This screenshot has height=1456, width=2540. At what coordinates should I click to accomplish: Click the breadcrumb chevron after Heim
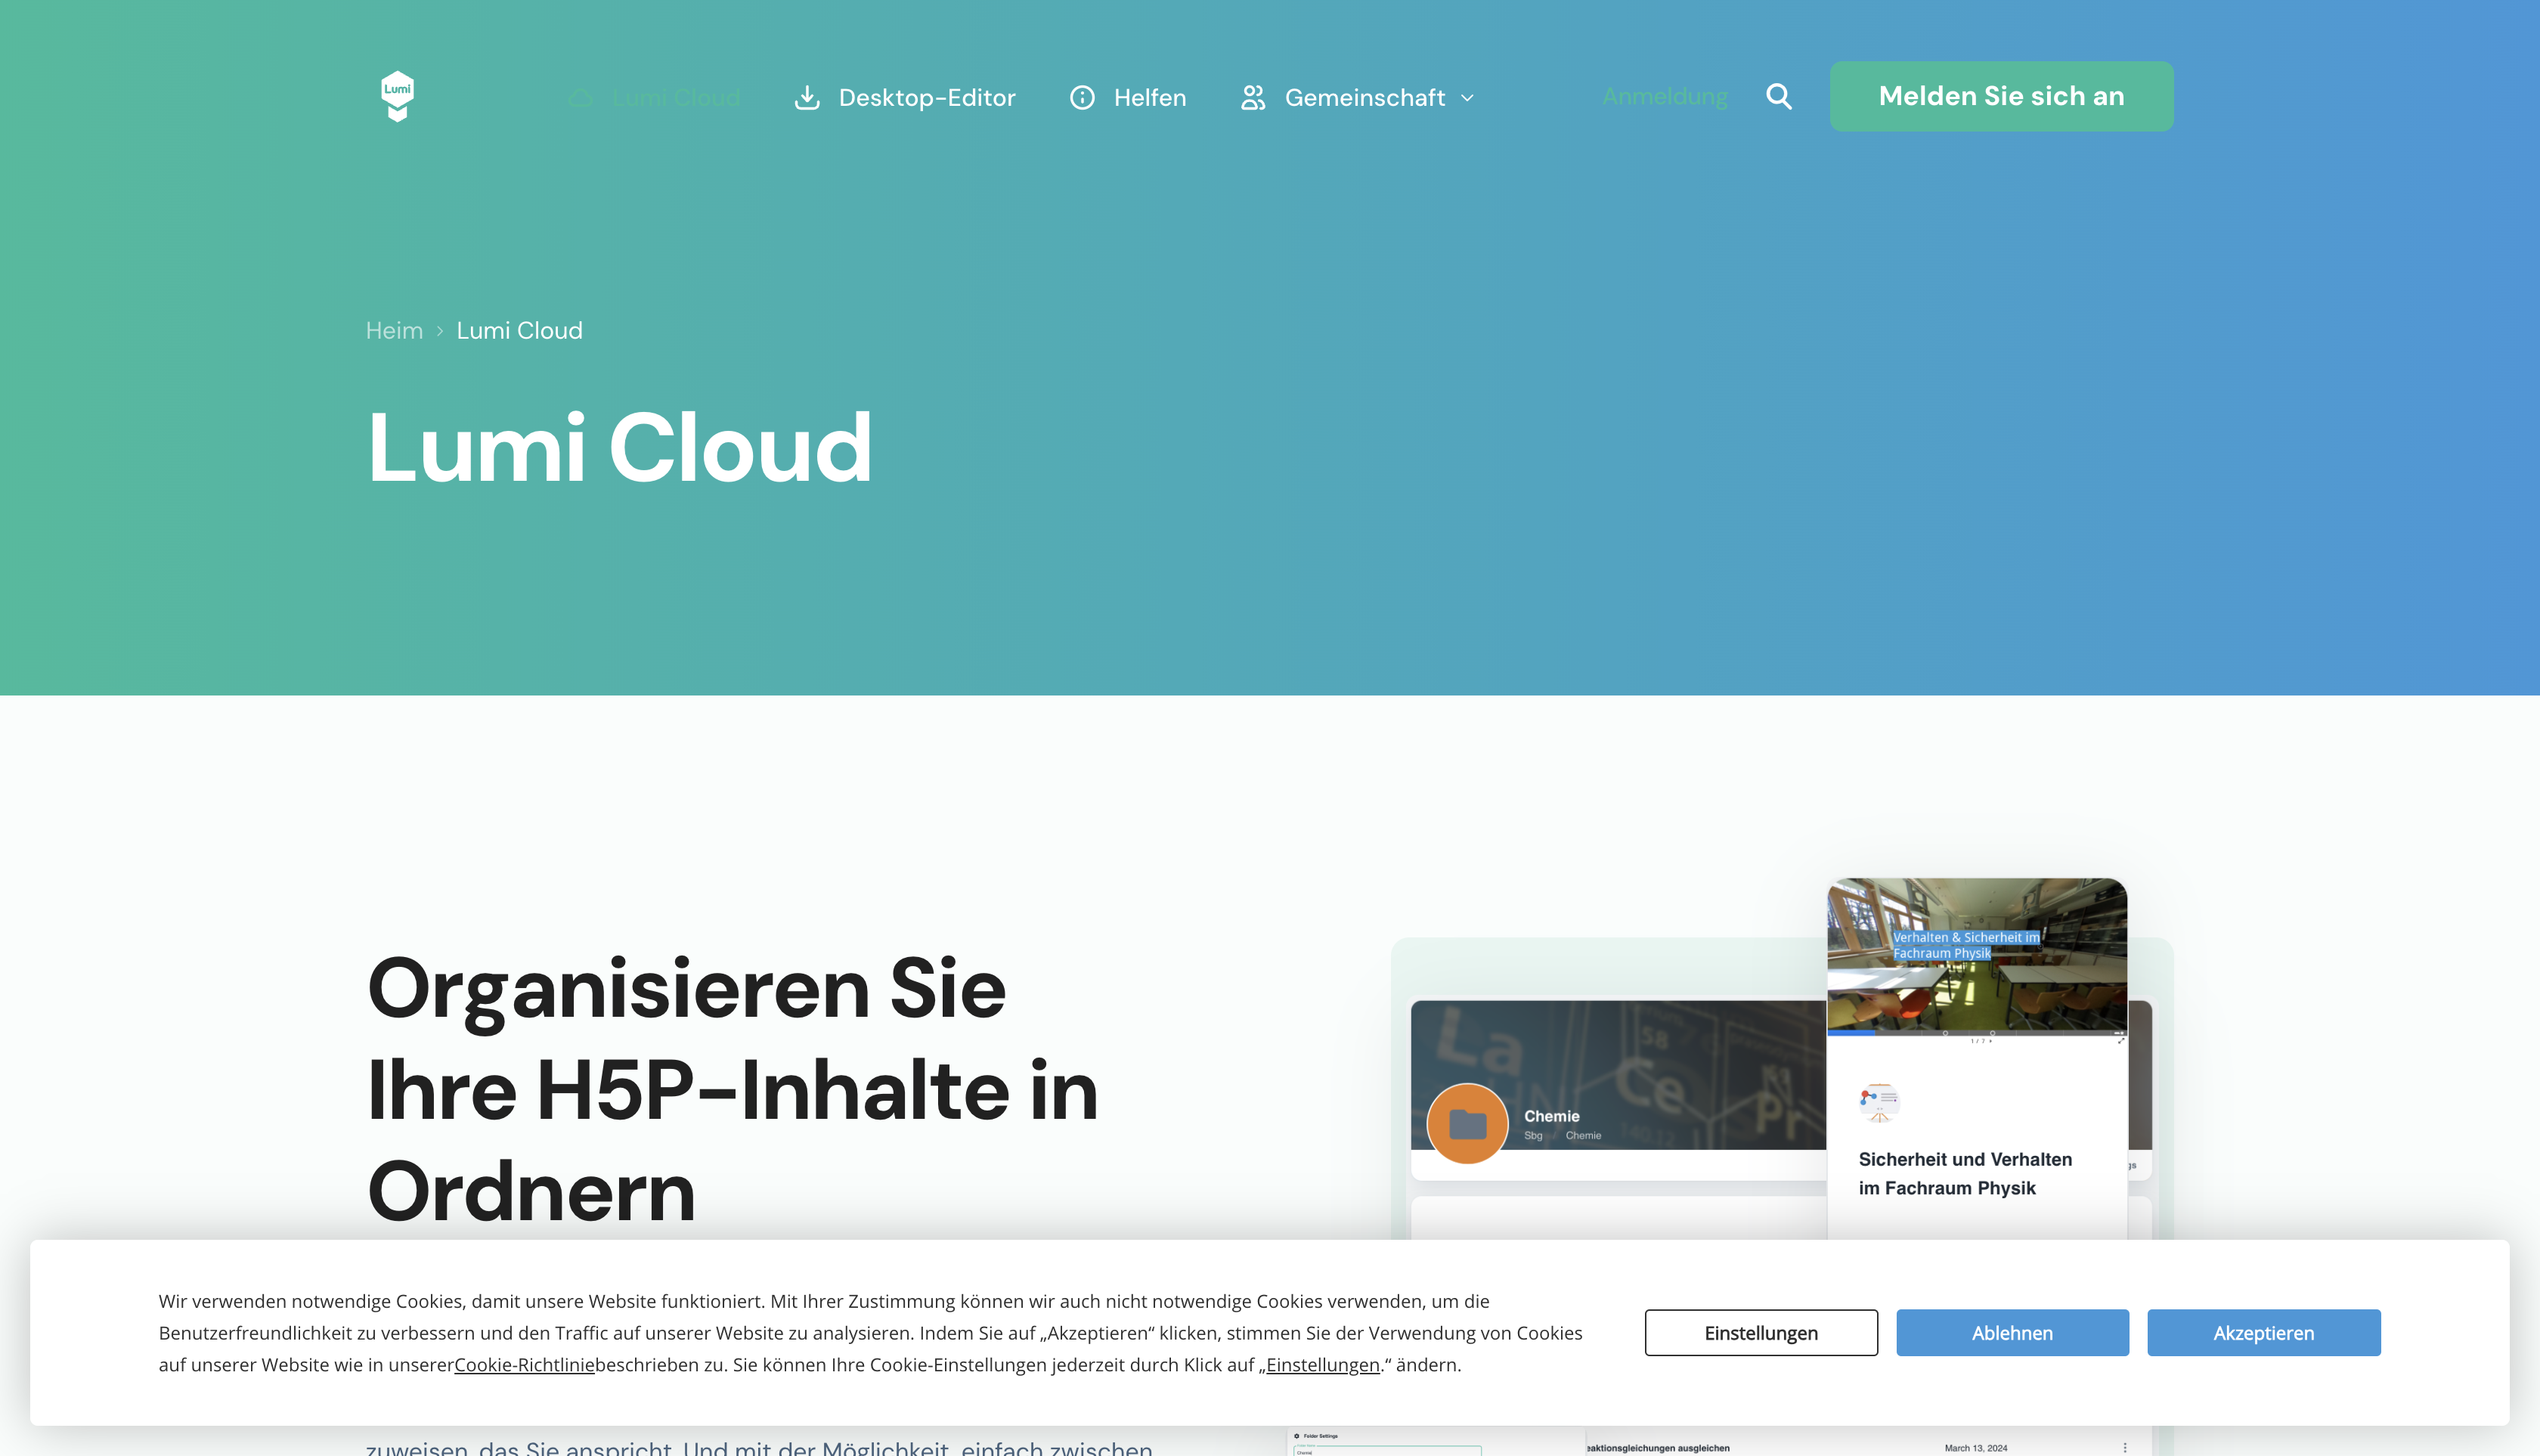440,331
